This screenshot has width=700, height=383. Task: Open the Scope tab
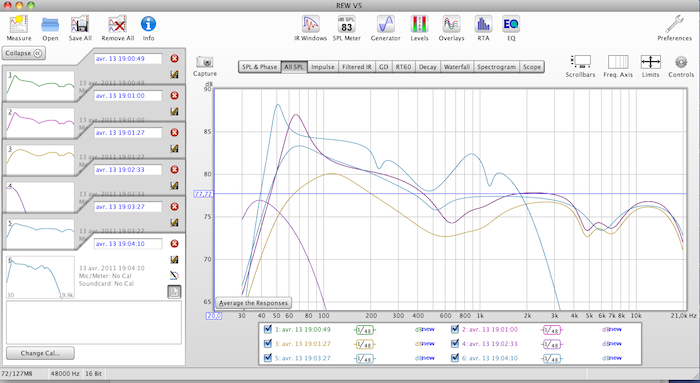532,67
